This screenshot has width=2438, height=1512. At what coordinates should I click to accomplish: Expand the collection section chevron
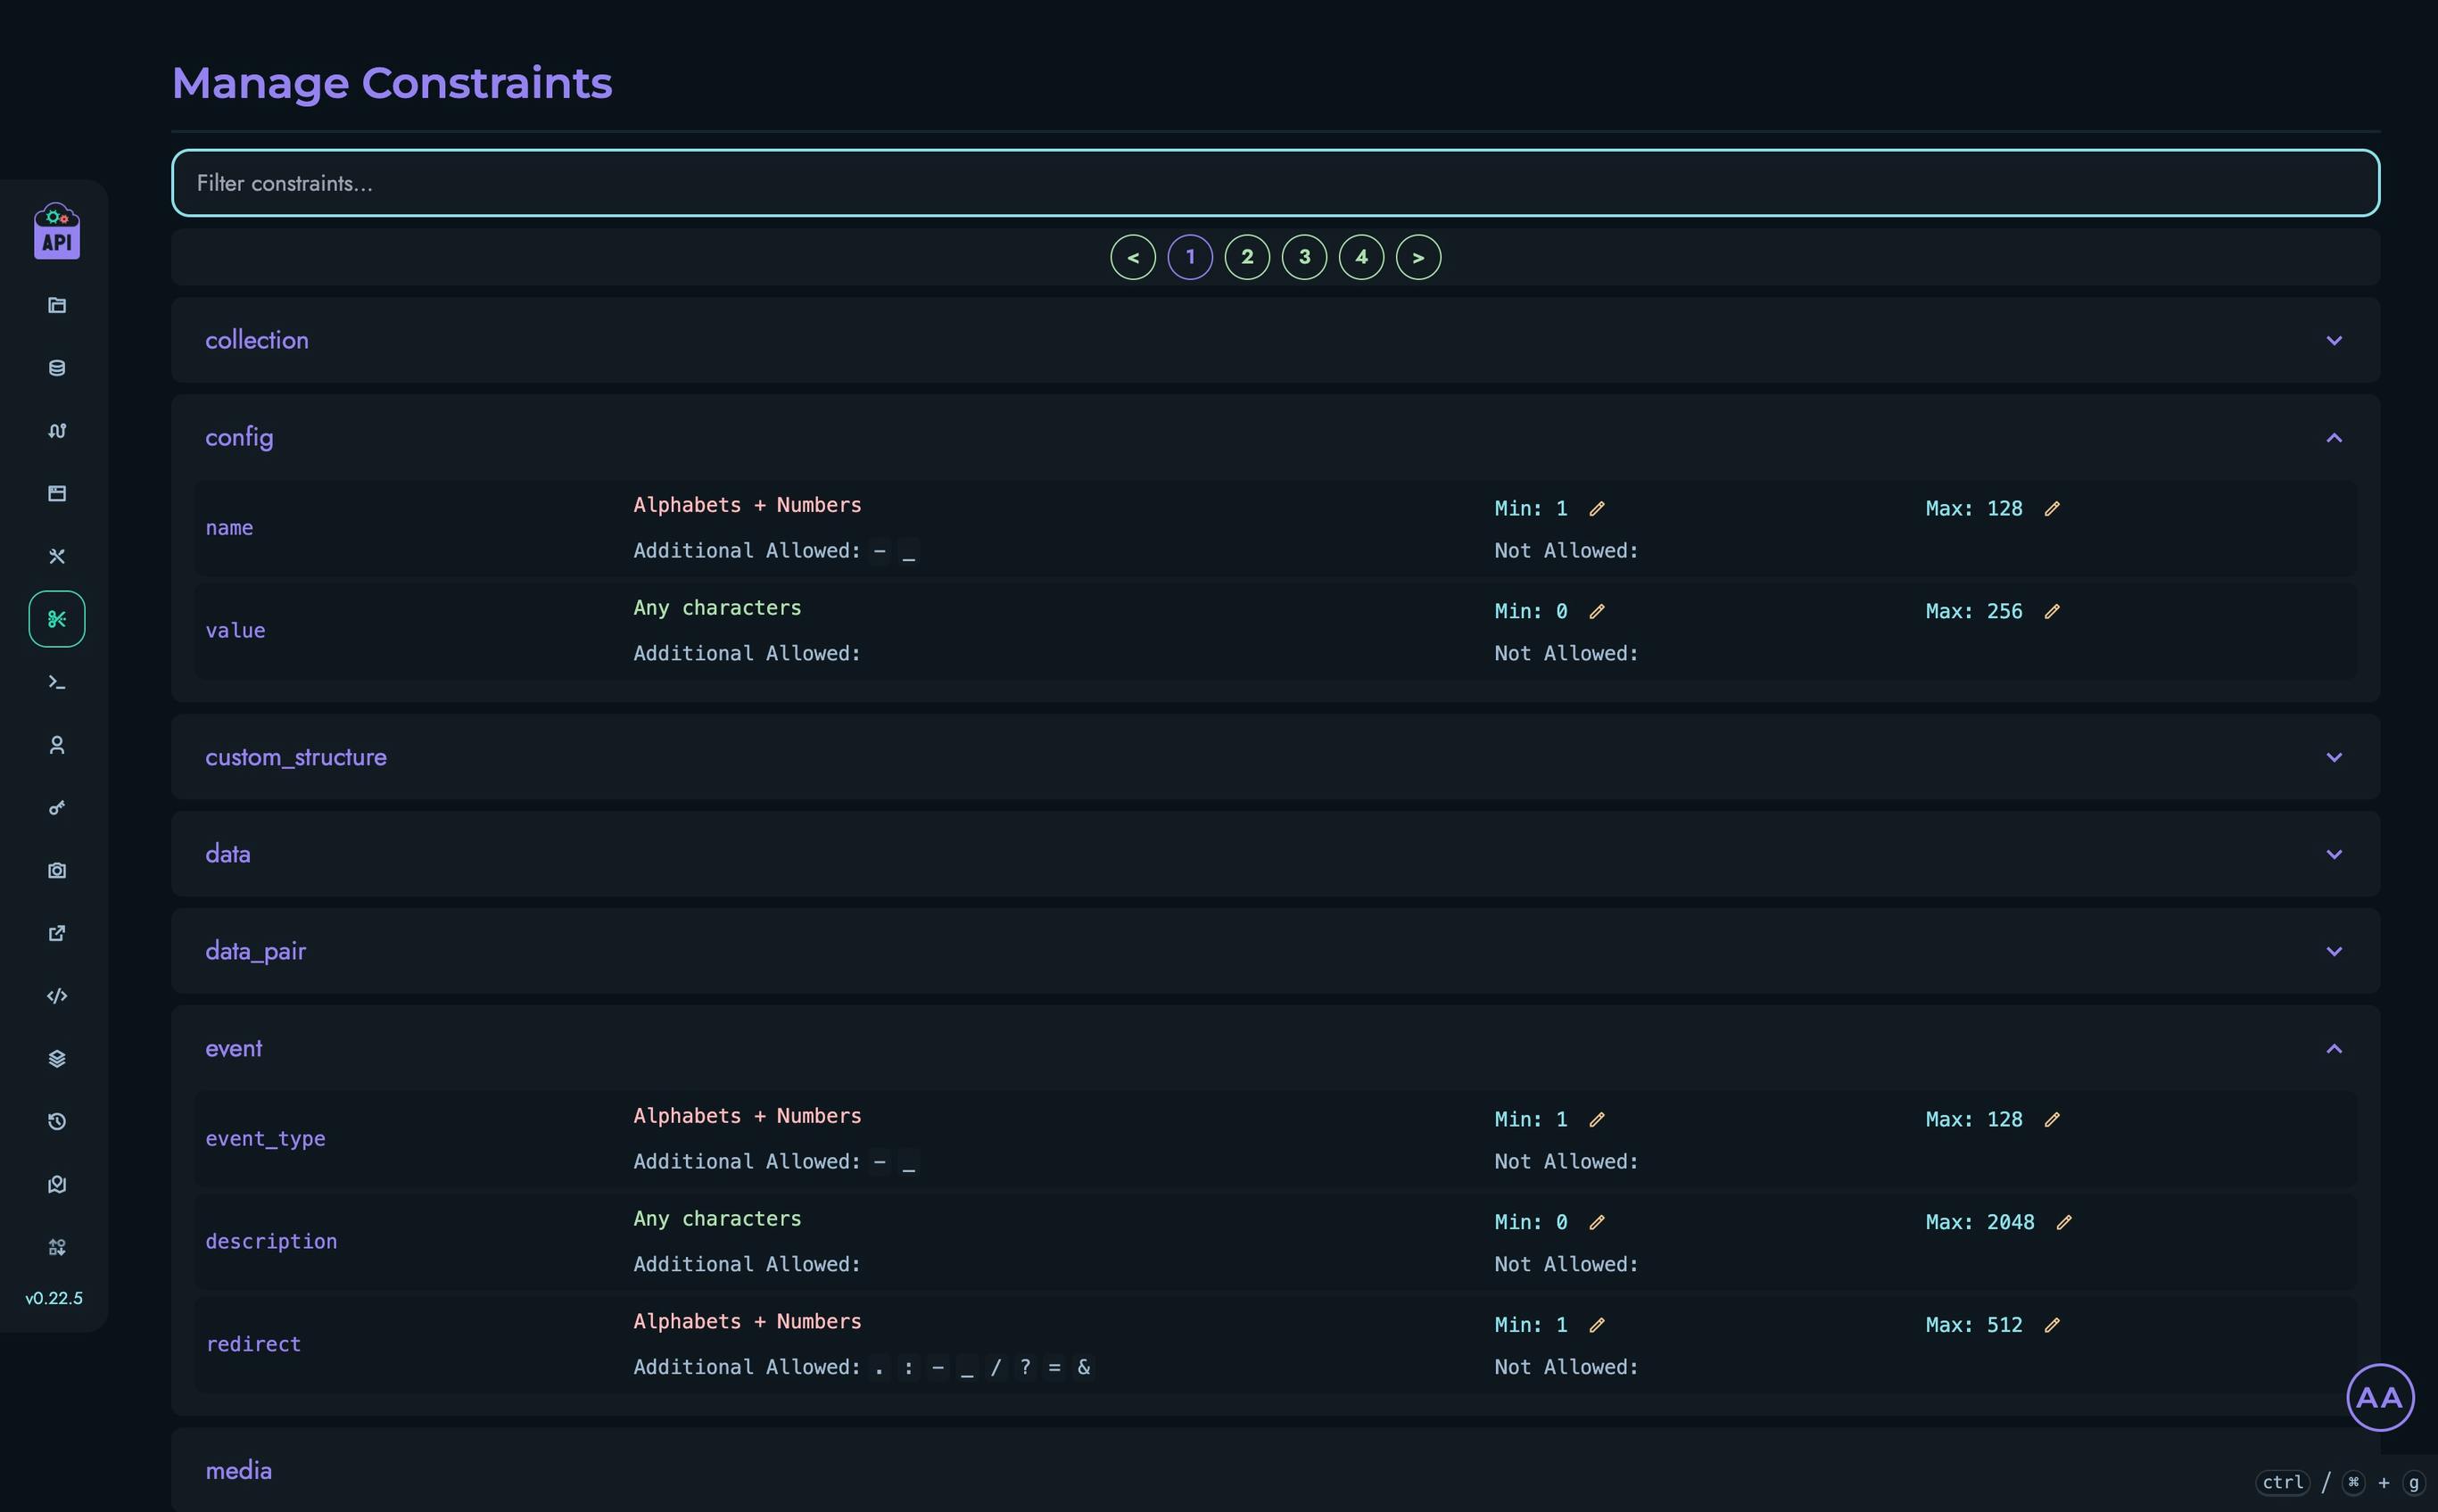click(2334, 341)
